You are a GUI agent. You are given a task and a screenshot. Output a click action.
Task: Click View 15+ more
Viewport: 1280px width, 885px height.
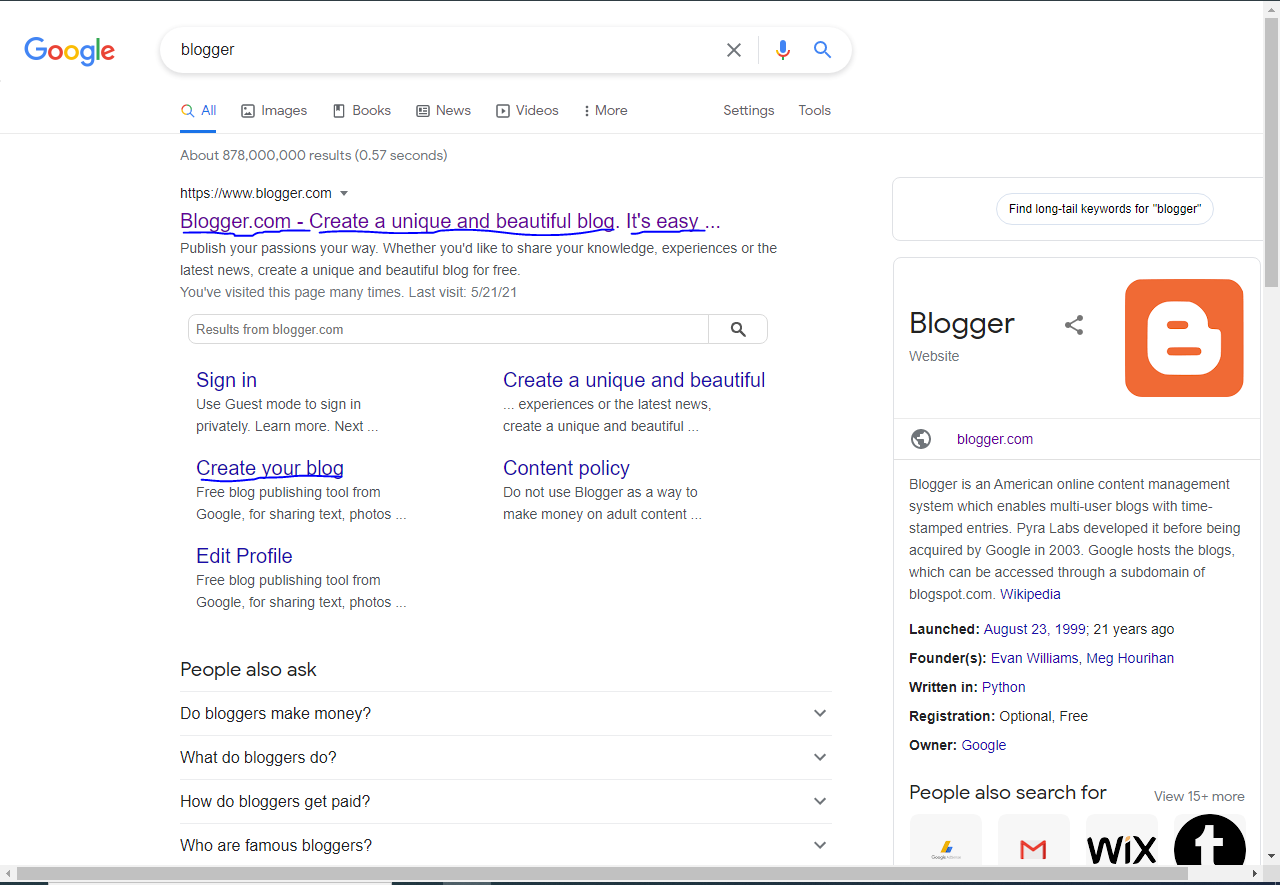point(1199,797)
